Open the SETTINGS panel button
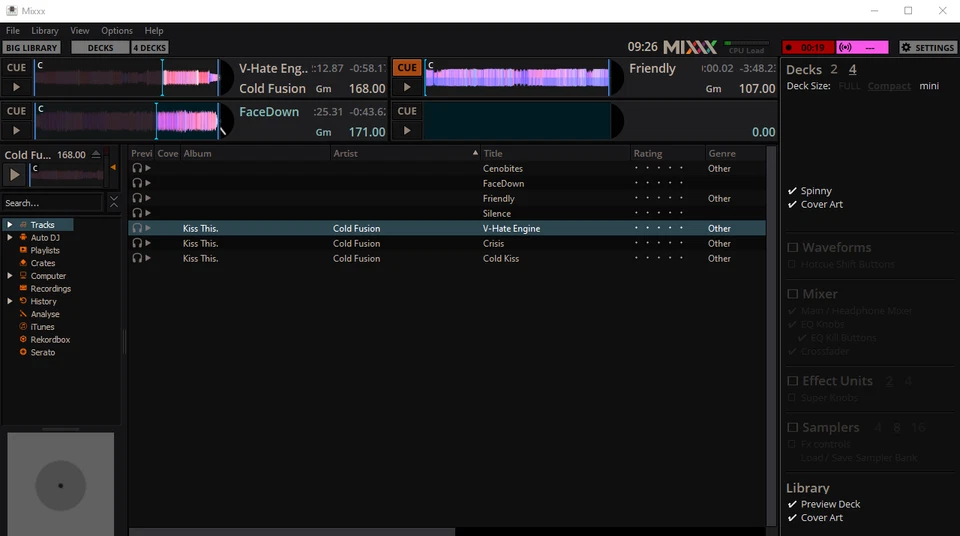Screen dimensions: 960x536 927,47
